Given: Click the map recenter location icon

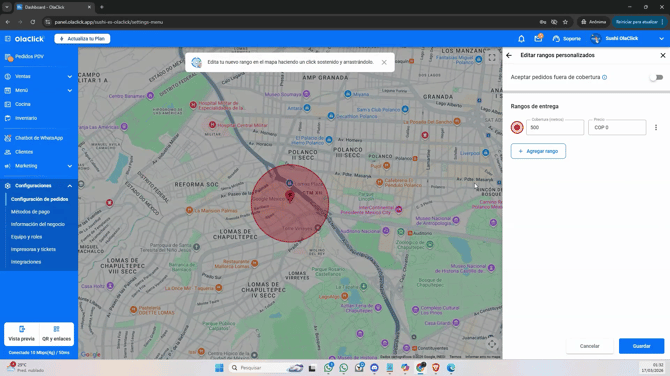Looking at the screenshot, I should pyautogui.click(x=492, y=344).
